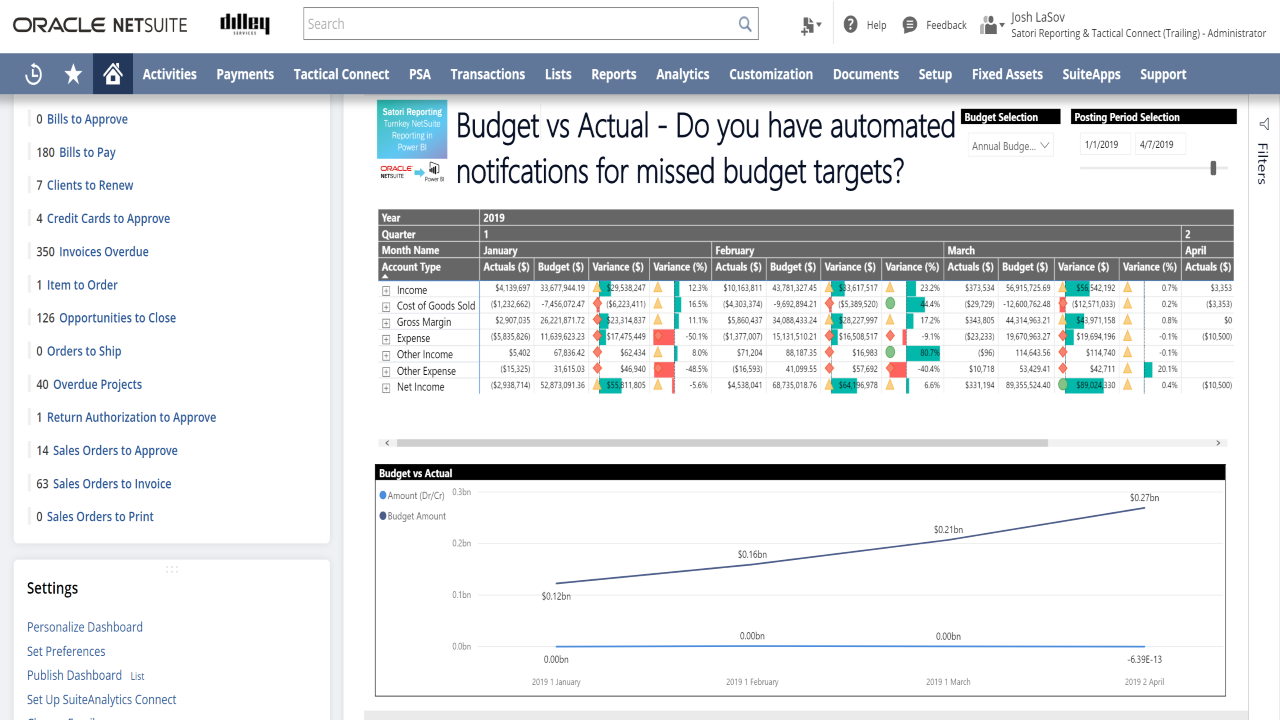Open the Recent Records clock icon
The image size is (1280, 720).
point(33,74)
